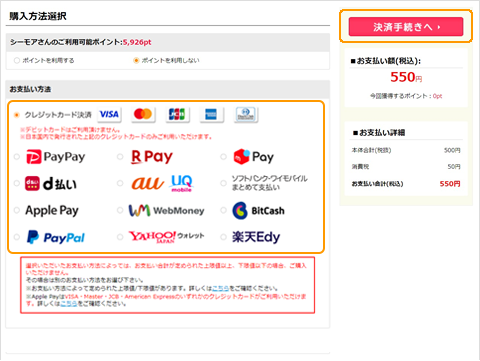Image resolution: width=480 pixels, height=361 pixels.
Task: Choose the d払い radio button
Action: (17, 183)
